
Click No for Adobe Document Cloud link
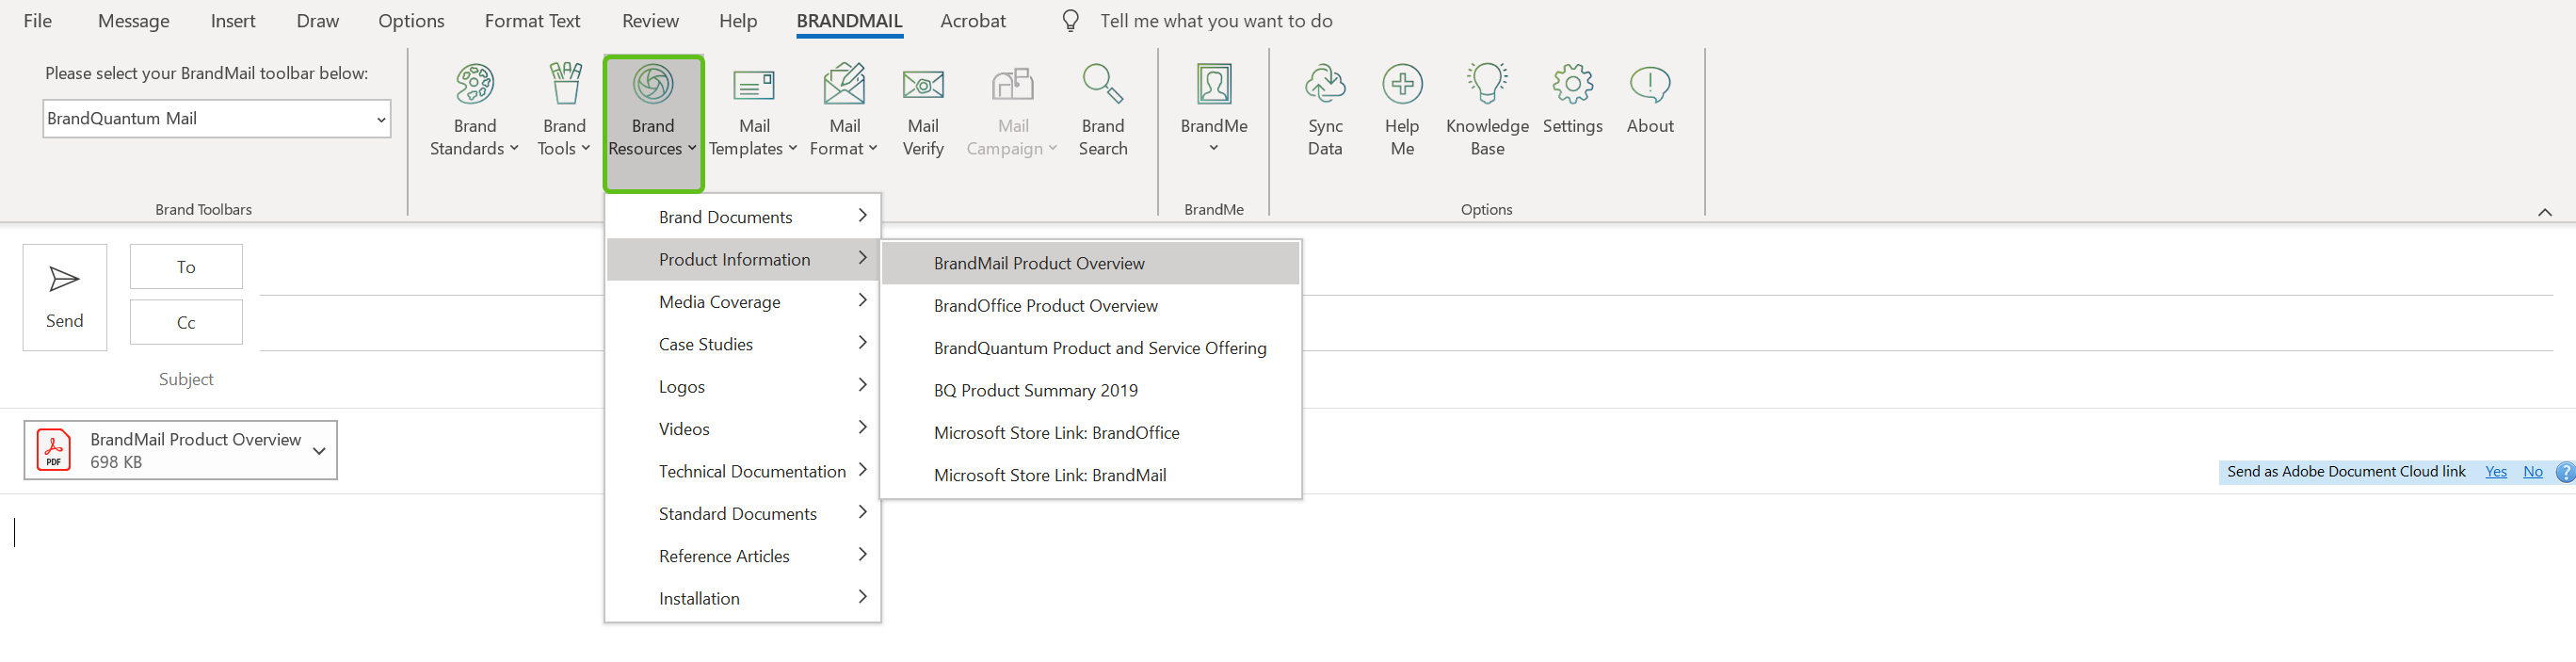[x=2533, y=472]
